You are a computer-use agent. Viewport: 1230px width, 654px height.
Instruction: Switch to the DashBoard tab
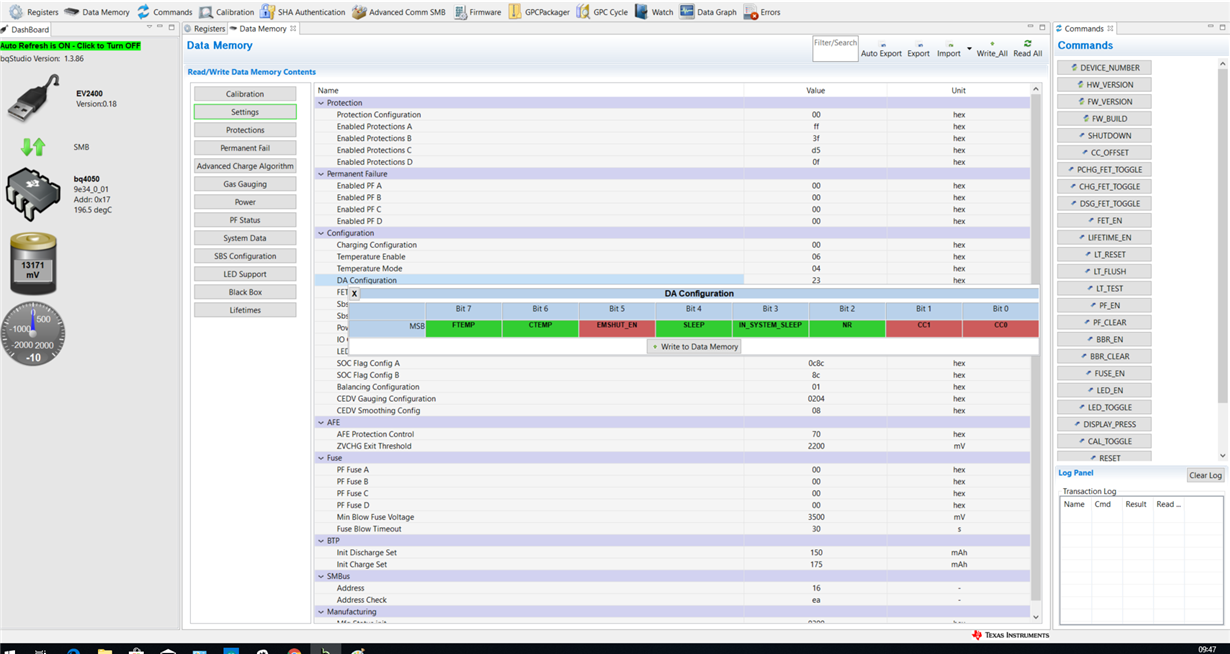29,30
